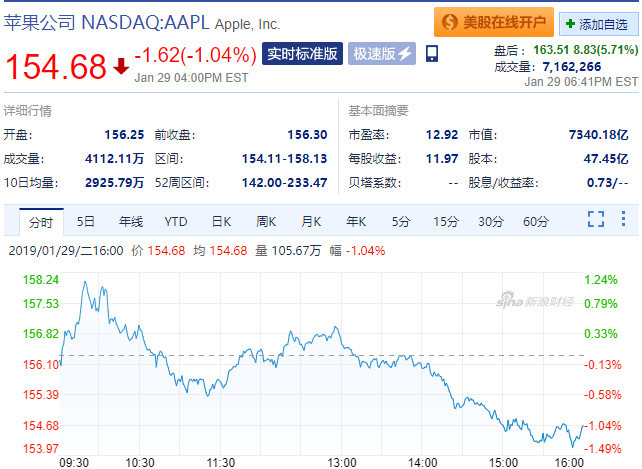Click the mobile phone icon
The width and height of the screenshot is (642, 469).
[432, 54]
